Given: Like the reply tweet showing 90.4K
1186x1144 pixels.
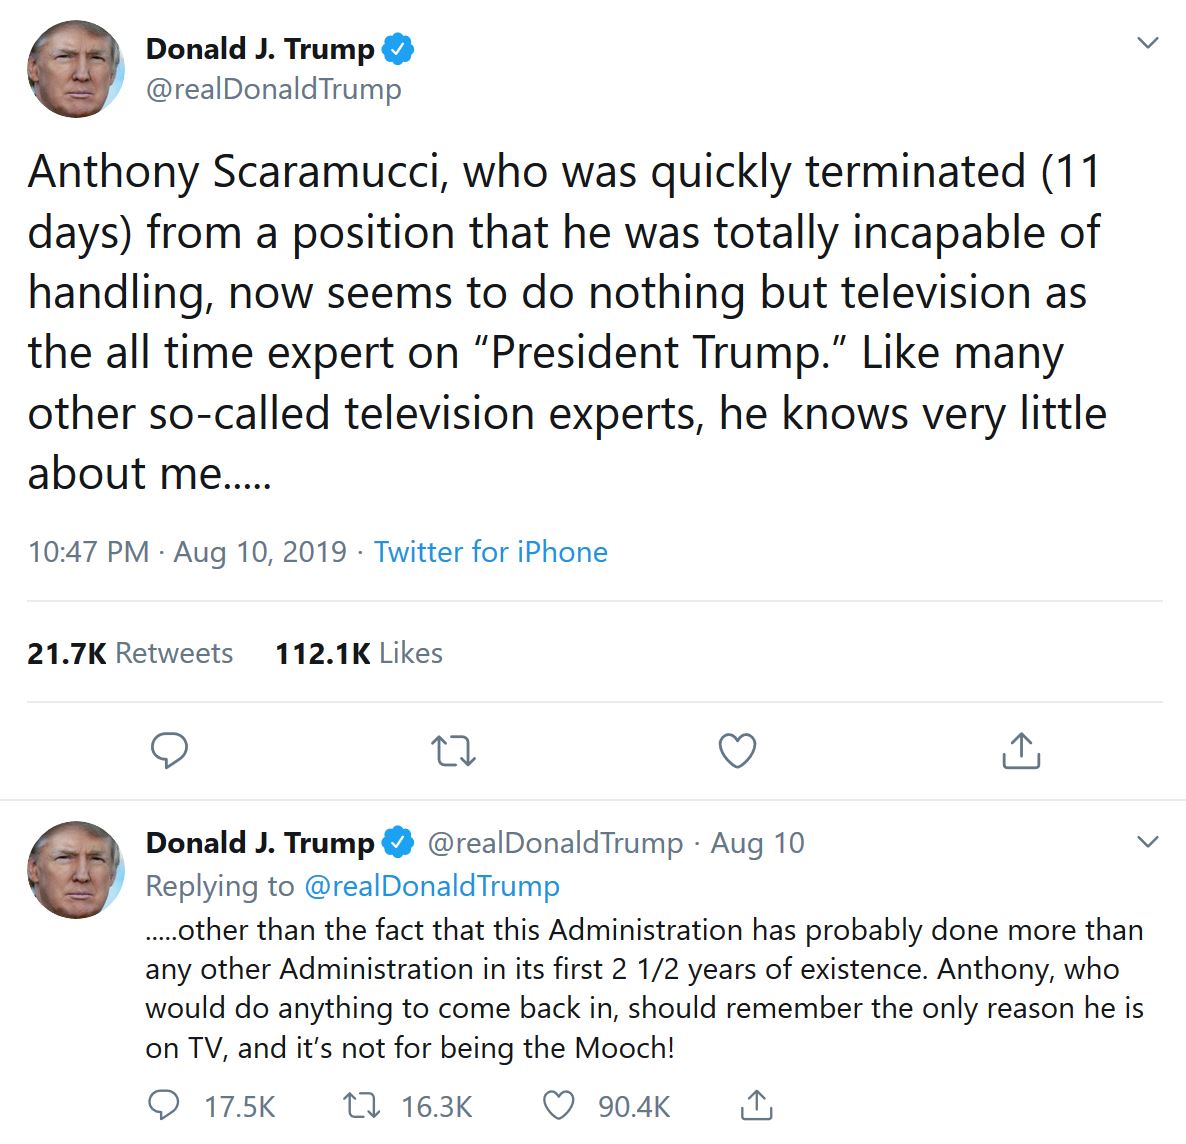Looking at the screenshot, I should point(559,1105).
